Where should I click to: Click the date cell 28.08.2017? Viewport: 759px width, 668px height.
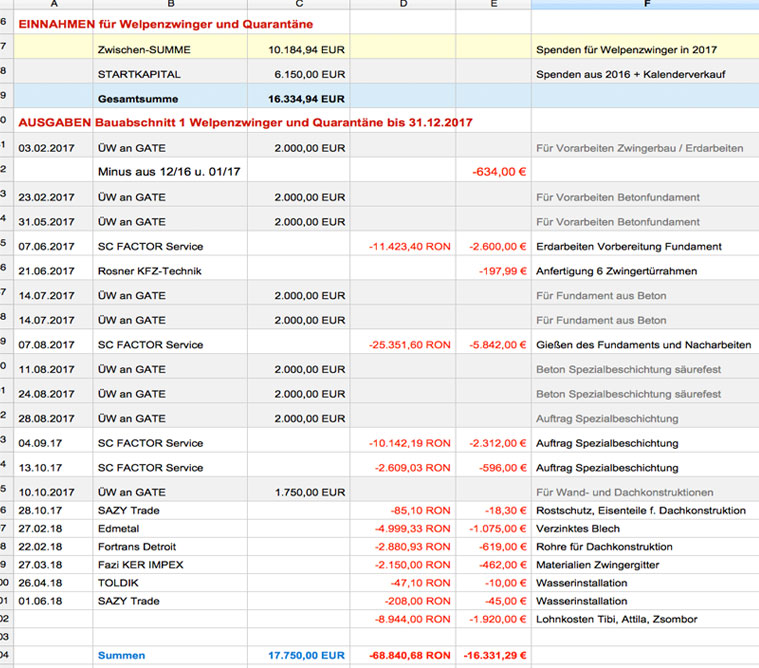(53, 416)
